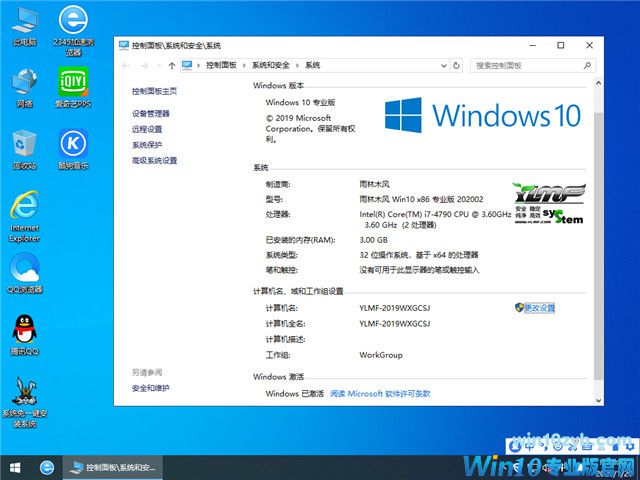Select the 3.00 GB installed RAM value
This screenshot has width=640, height=480.
click(373, 240)
